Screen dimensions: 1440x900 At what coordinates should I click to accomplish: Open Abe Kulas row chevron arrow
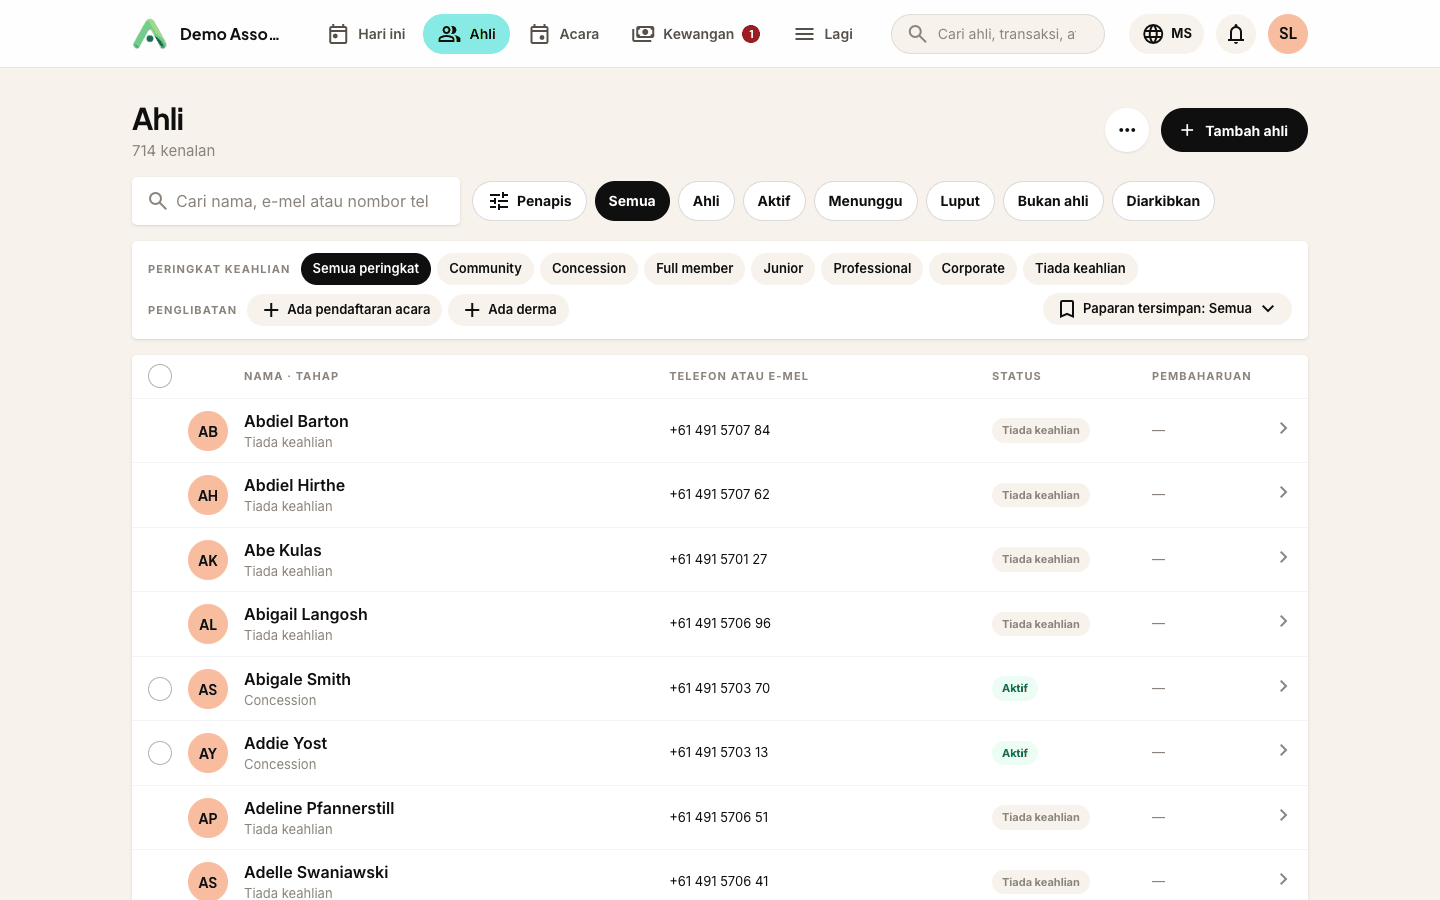pyautogui.click(x=1283, y=558)
